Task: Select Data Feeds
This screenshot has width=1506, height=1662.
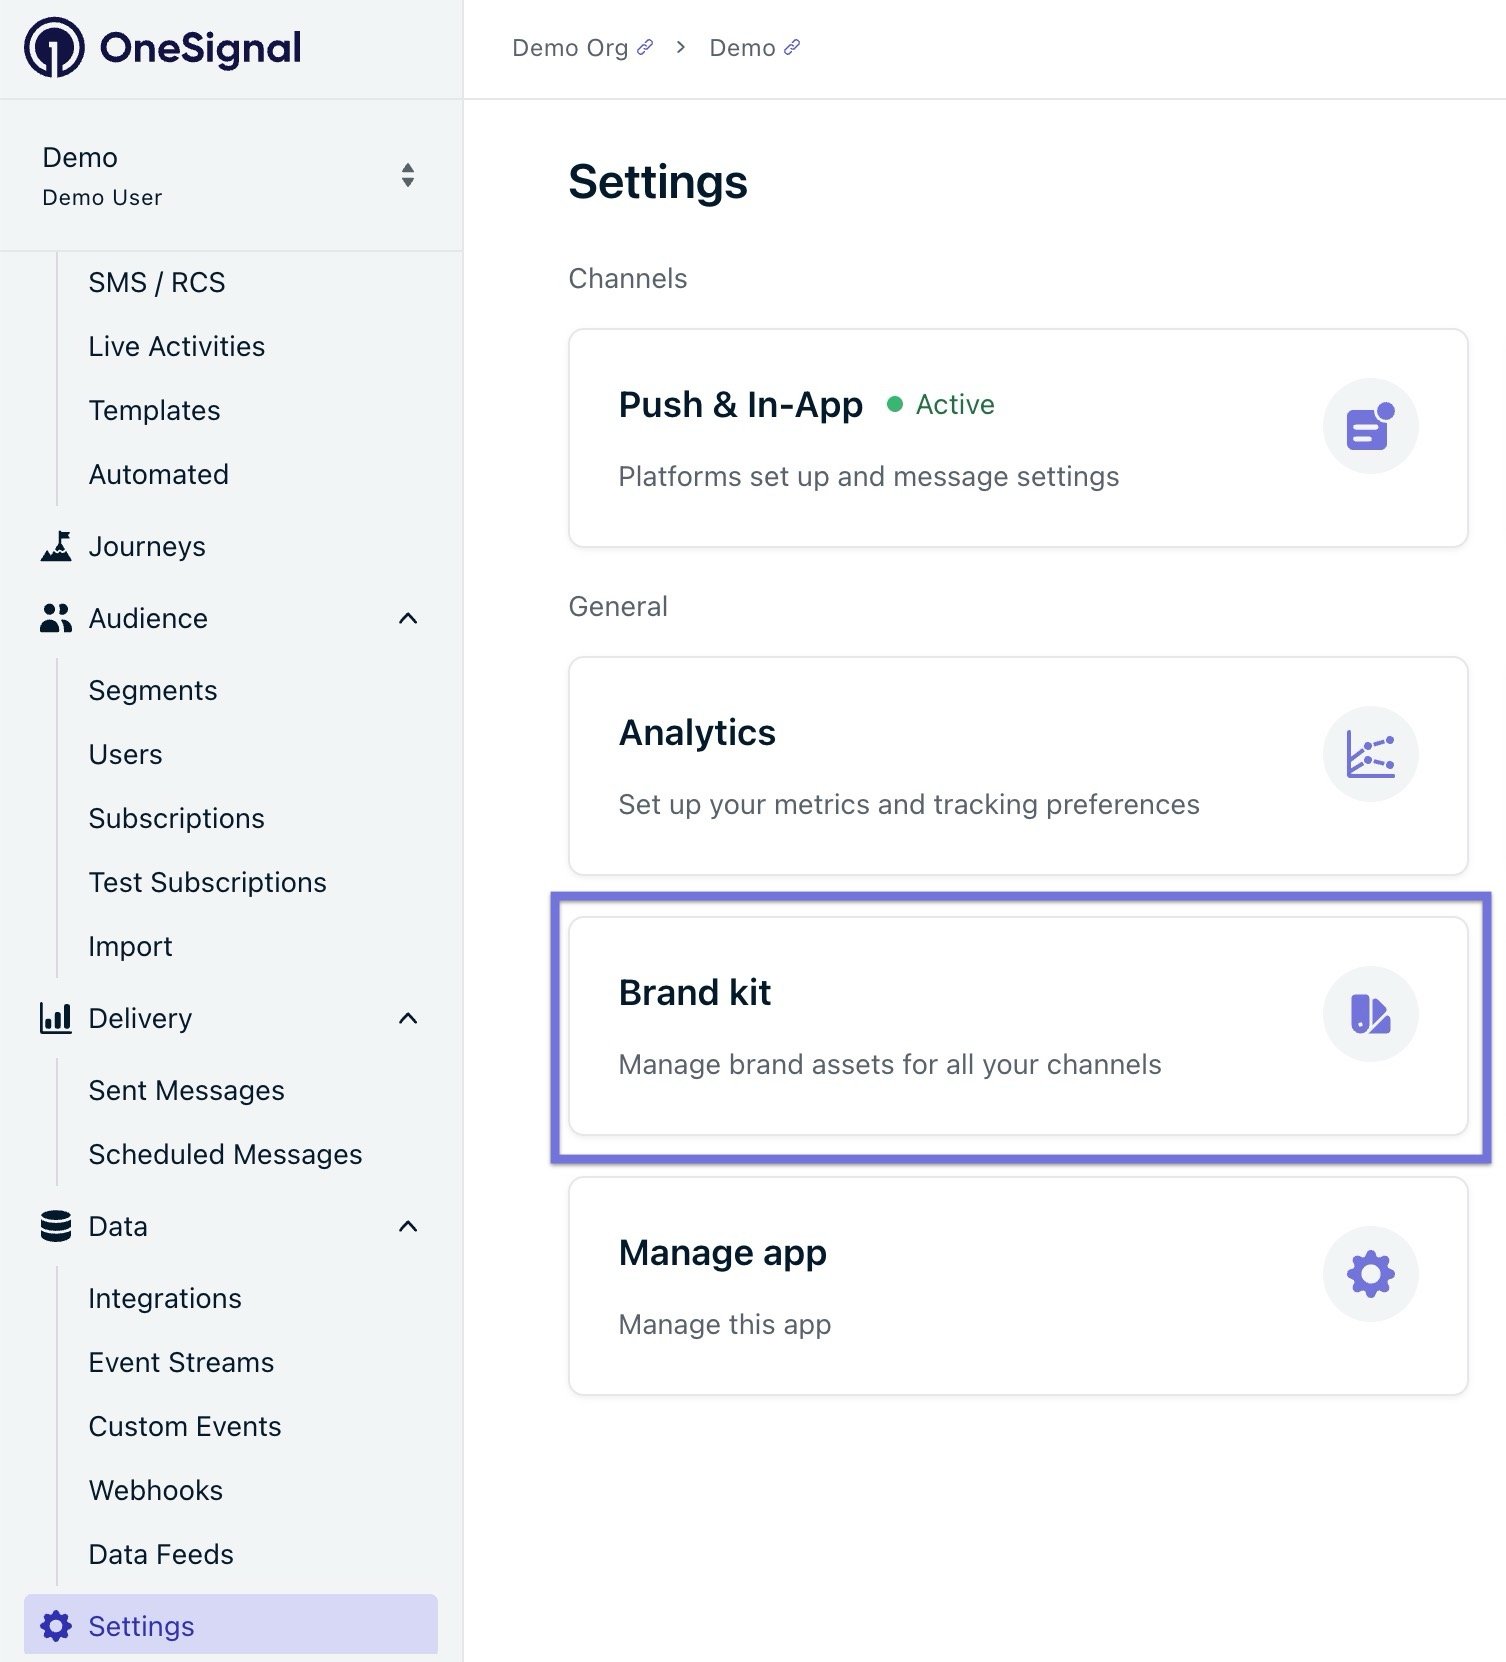Action: point(161,1554)
